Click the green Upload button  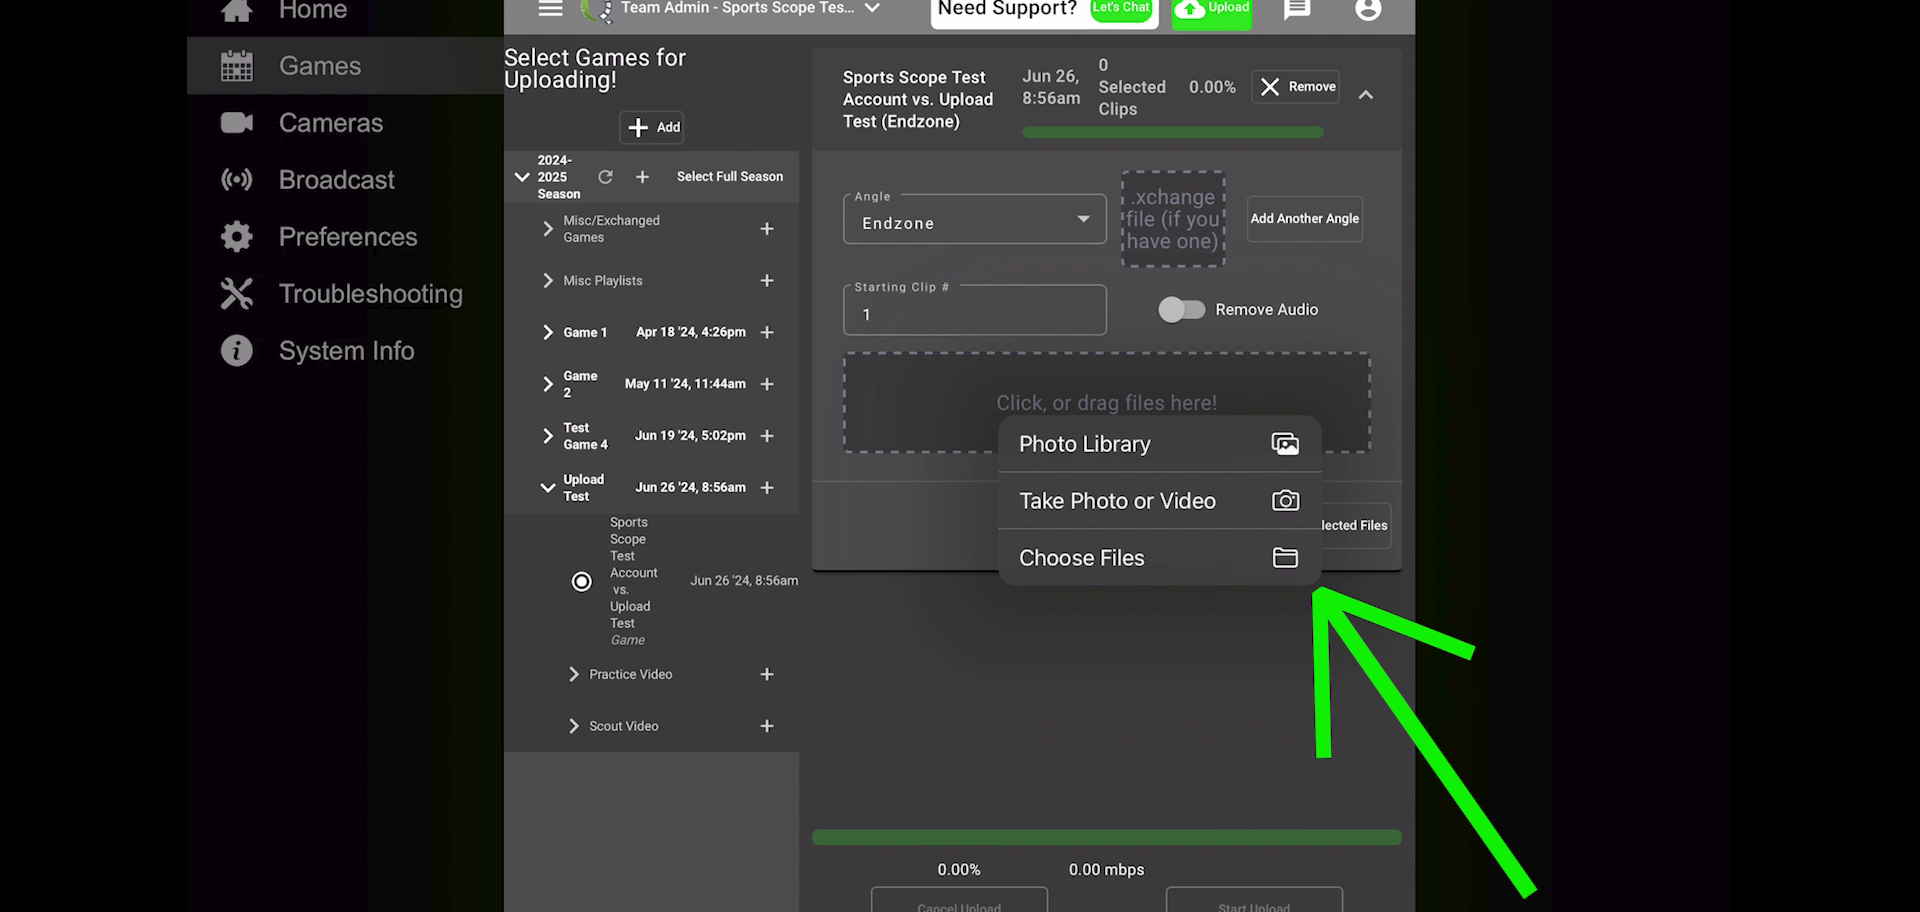pyautogui.click(x=1211, y=12)
